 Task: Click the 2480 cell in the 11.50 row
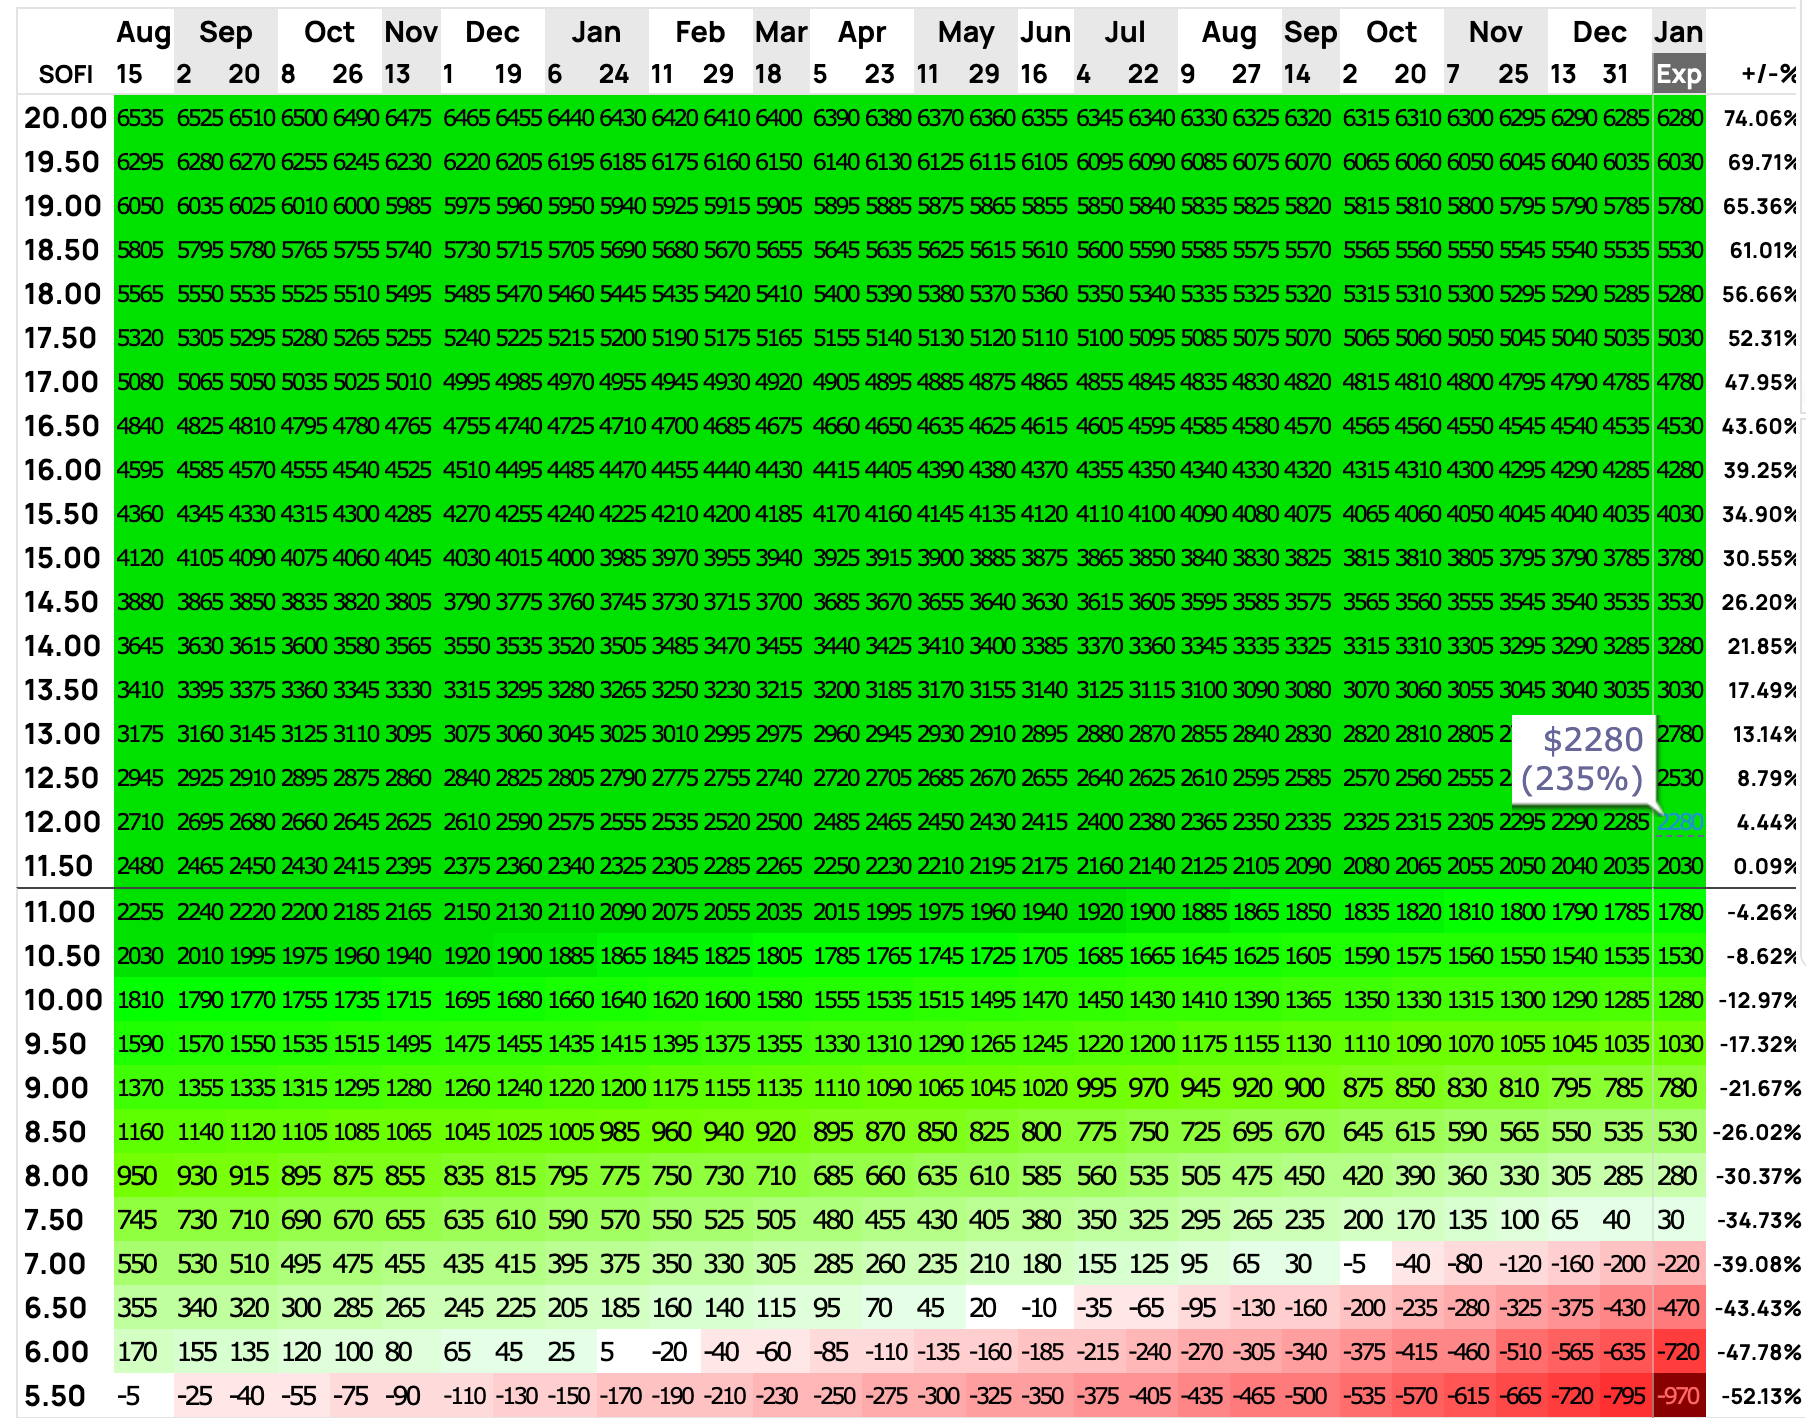140,866
